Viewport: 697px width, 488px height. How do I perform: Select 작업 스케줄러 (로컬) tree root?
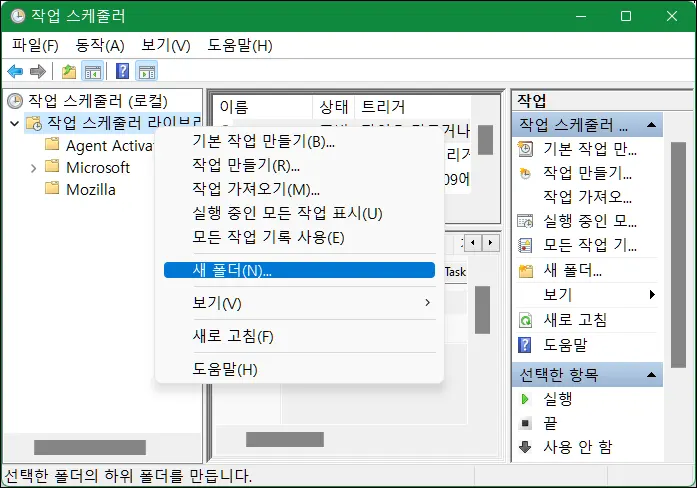click(98, 101)
